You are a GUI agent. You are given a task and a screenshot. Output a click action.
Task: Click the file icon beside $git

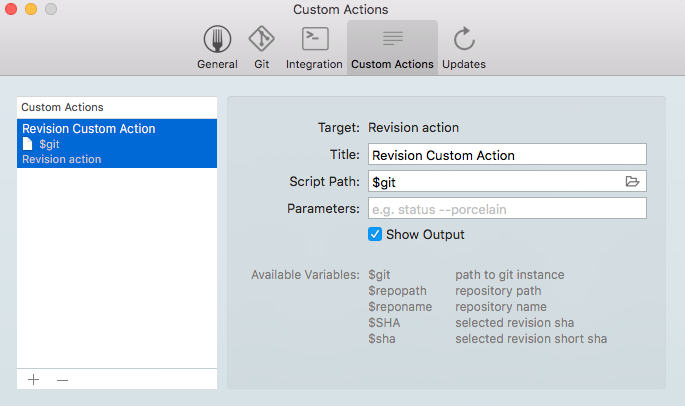point(27,144)
